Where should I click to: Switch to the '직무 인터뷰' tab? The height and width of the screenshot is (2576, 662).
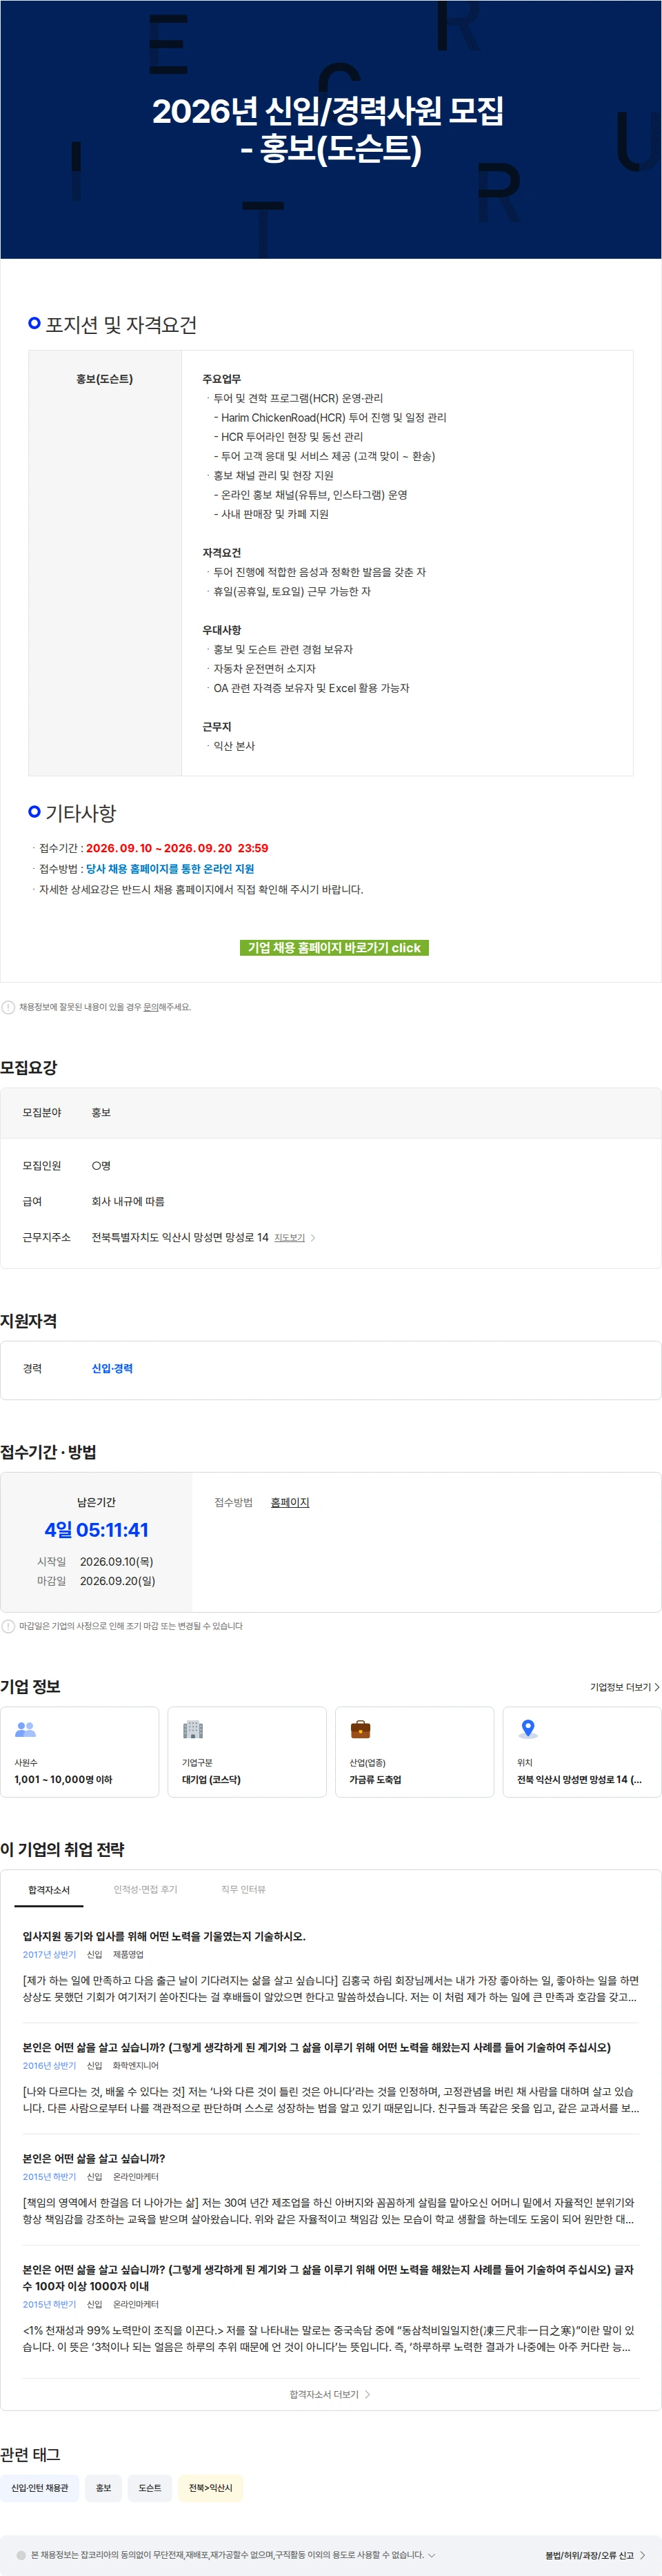tap(243, 1889)
